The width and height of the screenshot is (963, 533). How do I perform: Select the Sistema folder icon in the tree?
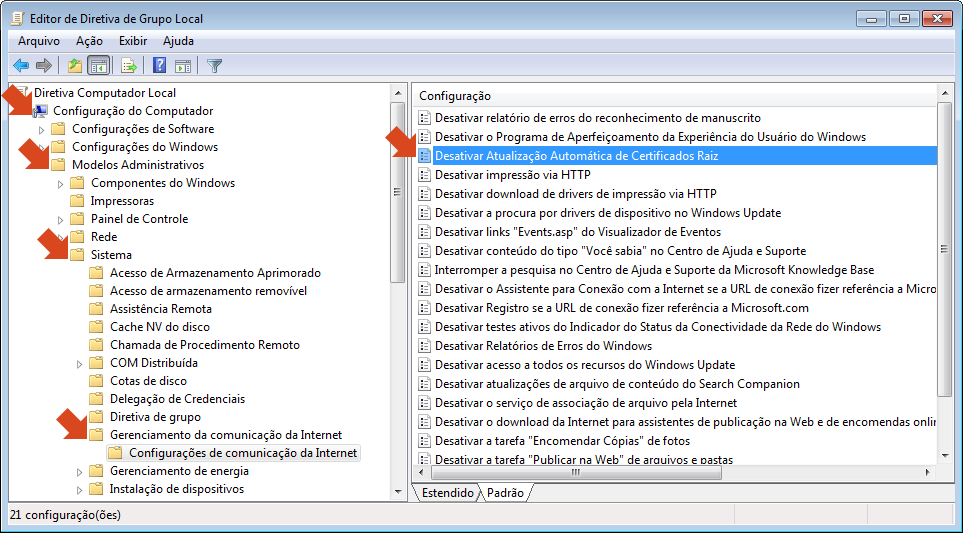click(x=77, y=255)
